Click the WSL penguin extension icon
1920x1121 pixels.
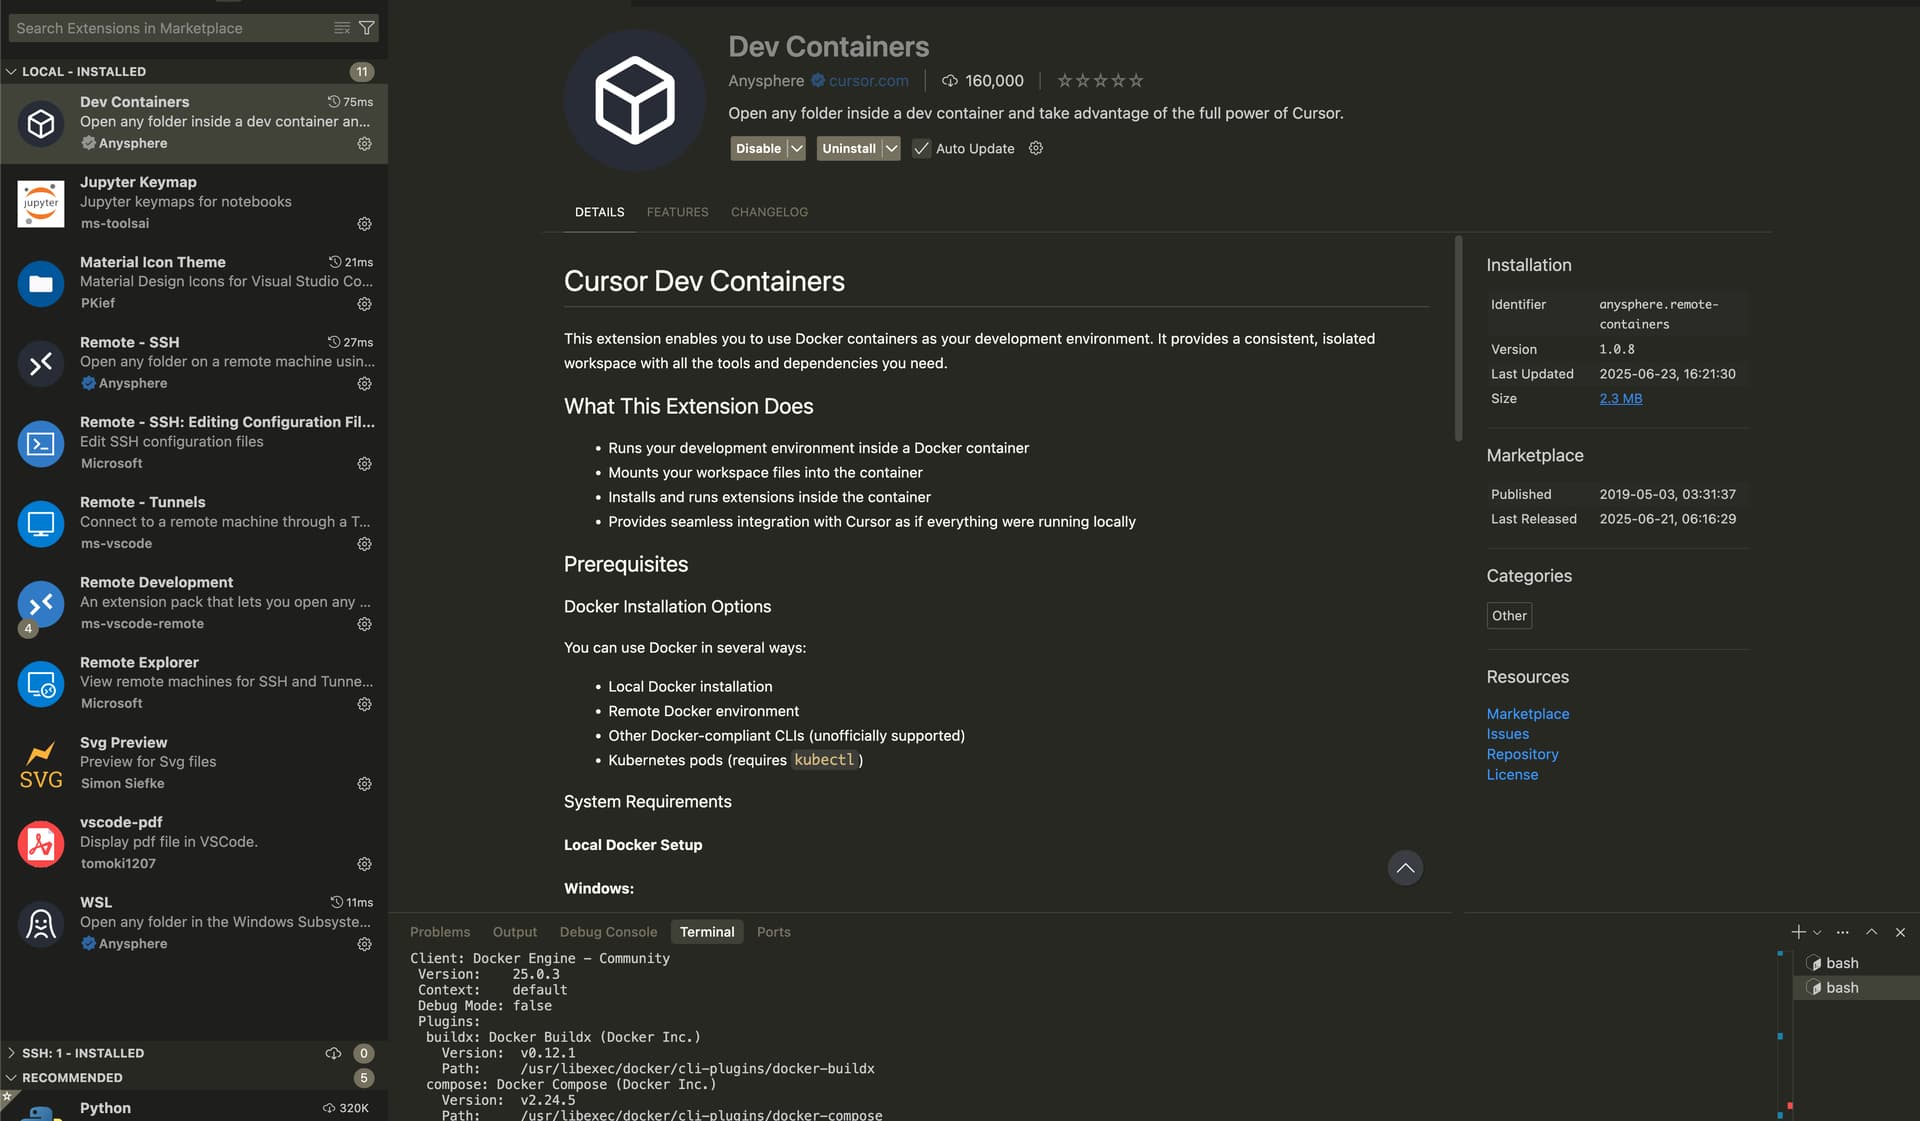coord(41,923)
